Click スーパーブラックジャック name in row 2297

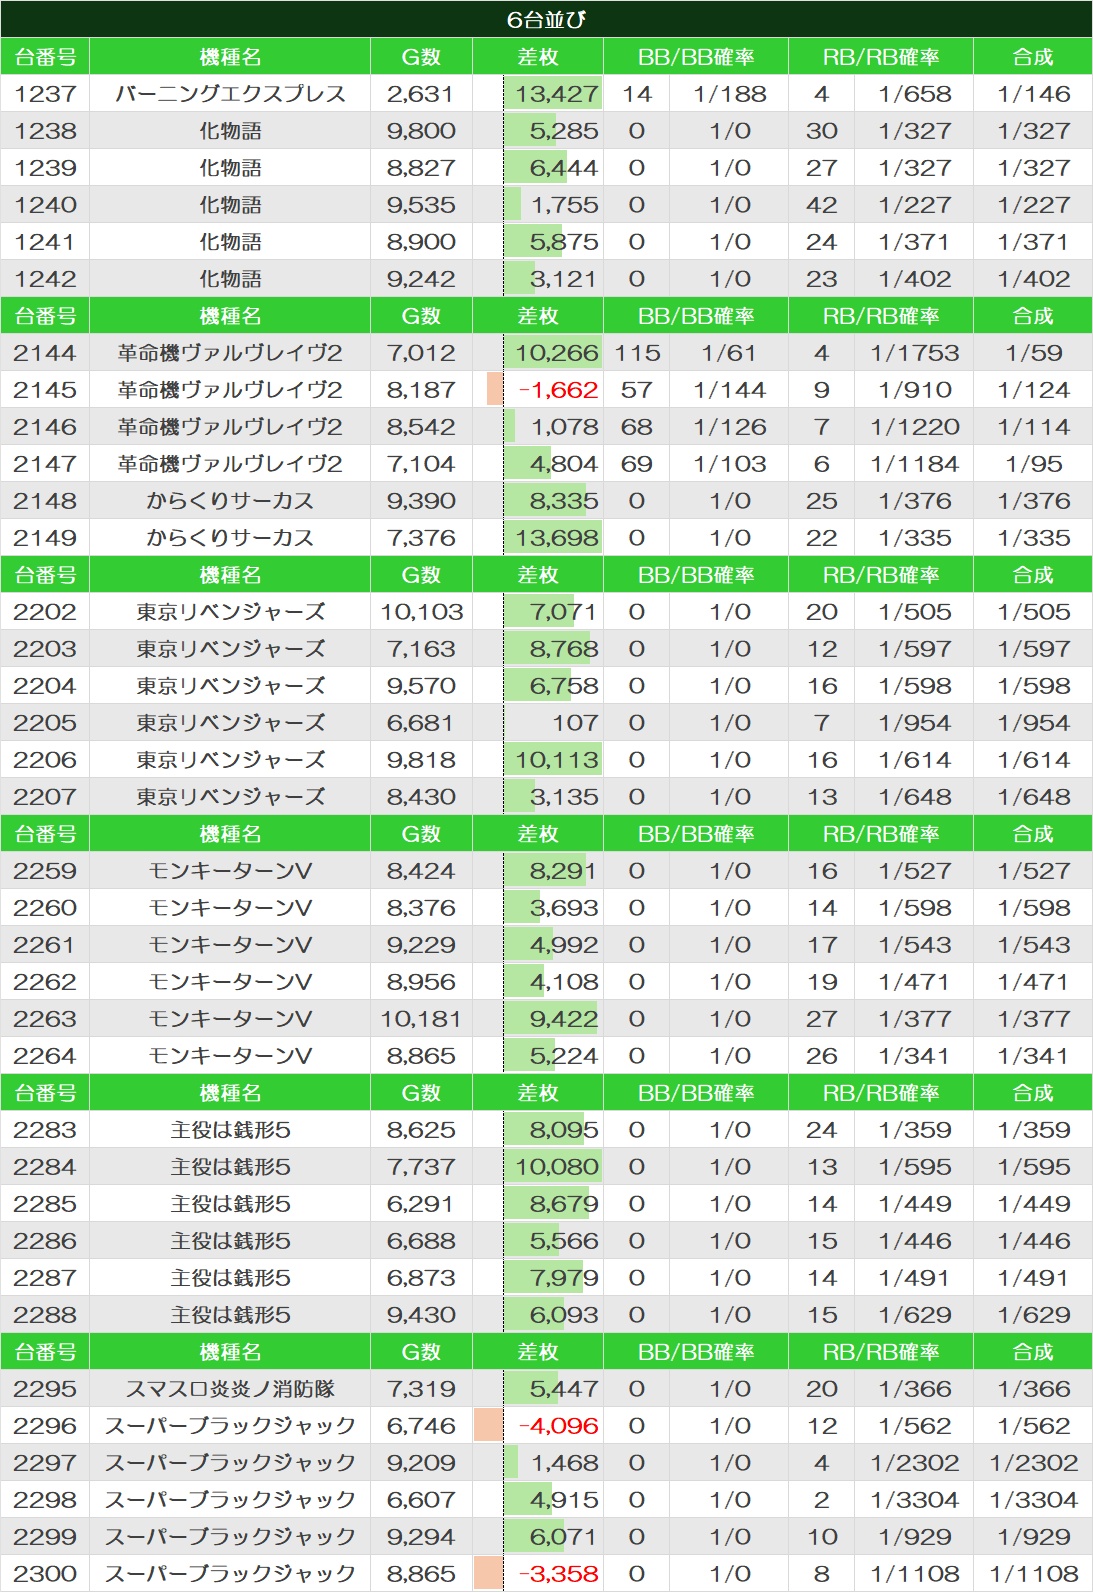tap(230, 1463)
